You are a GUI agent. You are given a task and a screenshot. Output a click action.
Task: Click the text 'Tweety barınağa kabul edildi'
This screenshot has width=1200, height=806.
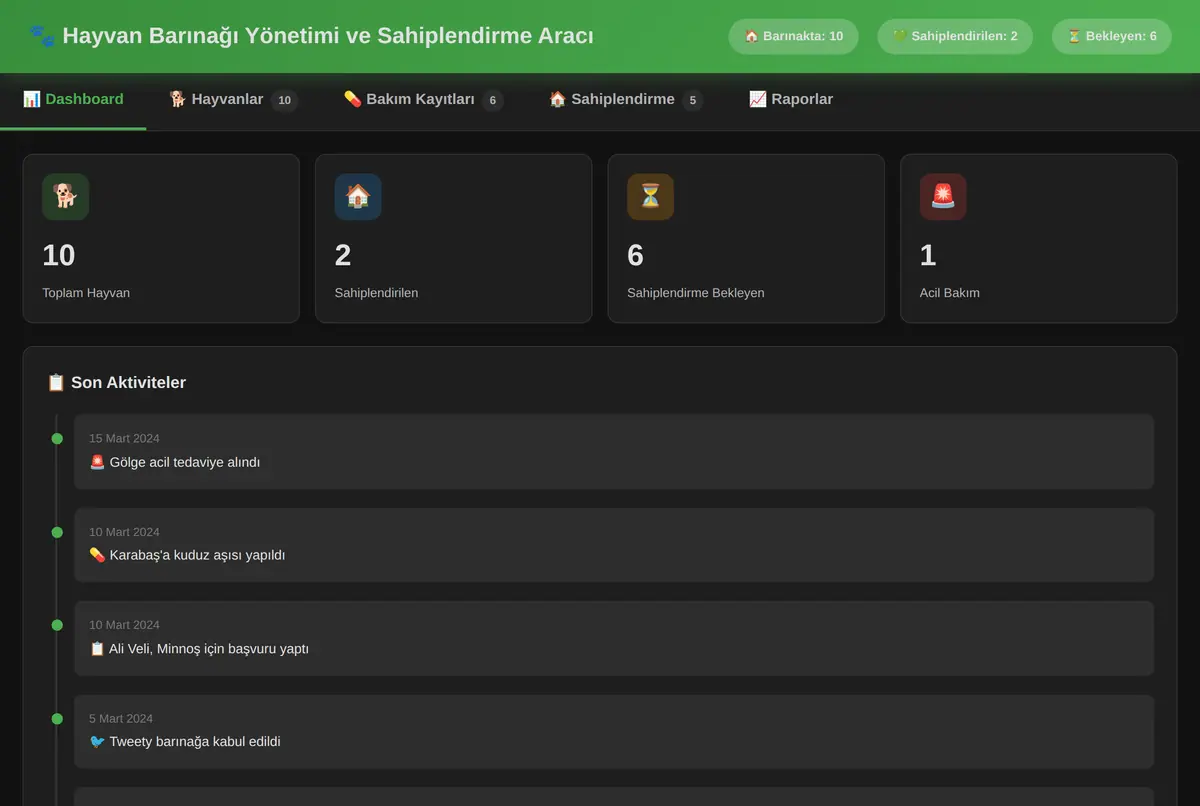tap(195, 742)
